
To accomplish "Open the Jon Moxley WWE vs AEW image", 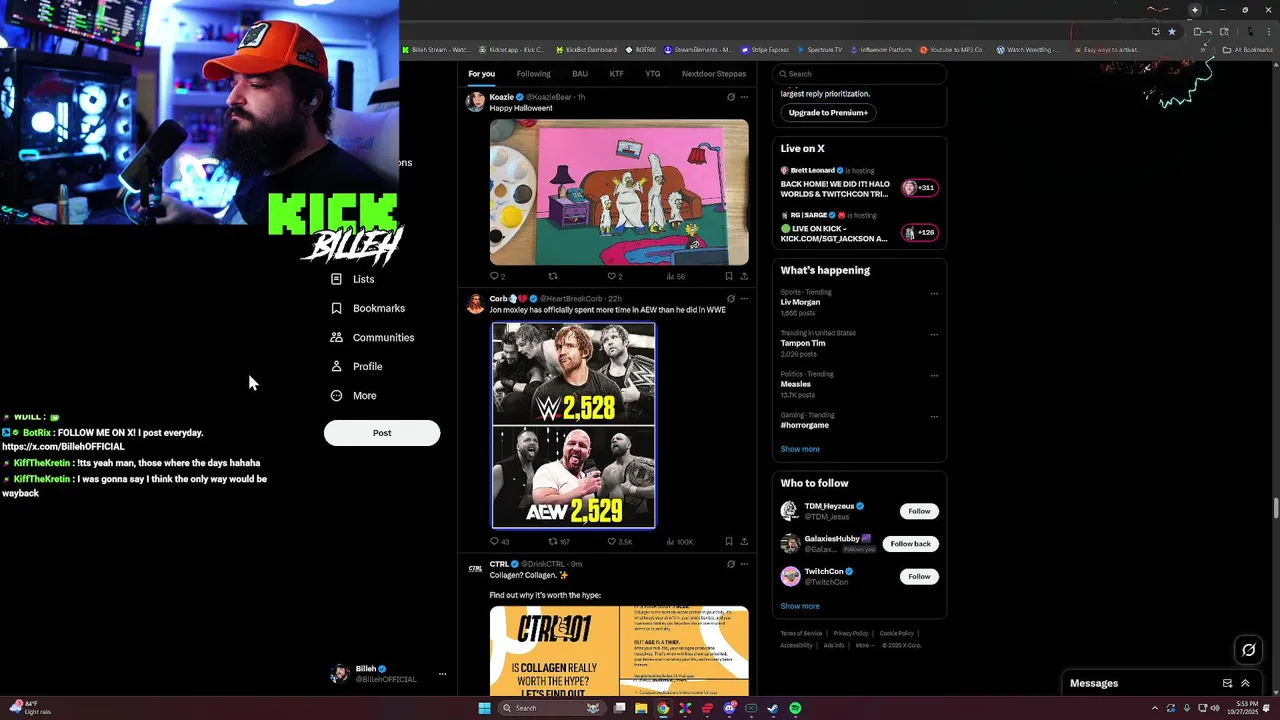I will coord(573,425).
